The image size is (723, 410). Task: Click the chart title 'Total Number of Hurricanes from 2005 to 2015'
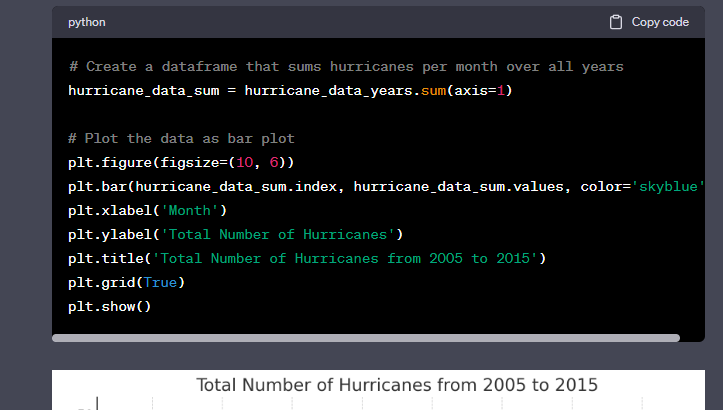397,385
